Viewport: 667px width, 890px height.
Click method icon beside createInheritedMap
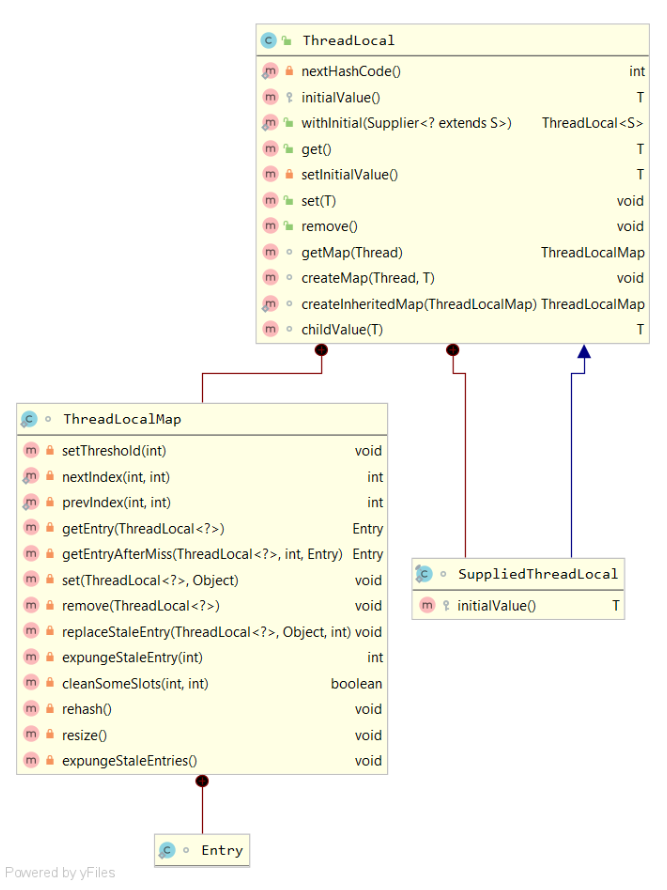coord(270,304)
